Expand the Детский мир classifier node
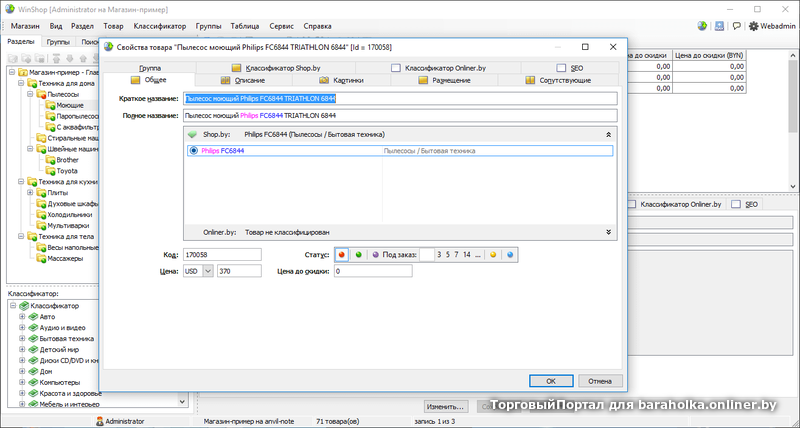Screen dimensions: 800x428 pos(22,349)
